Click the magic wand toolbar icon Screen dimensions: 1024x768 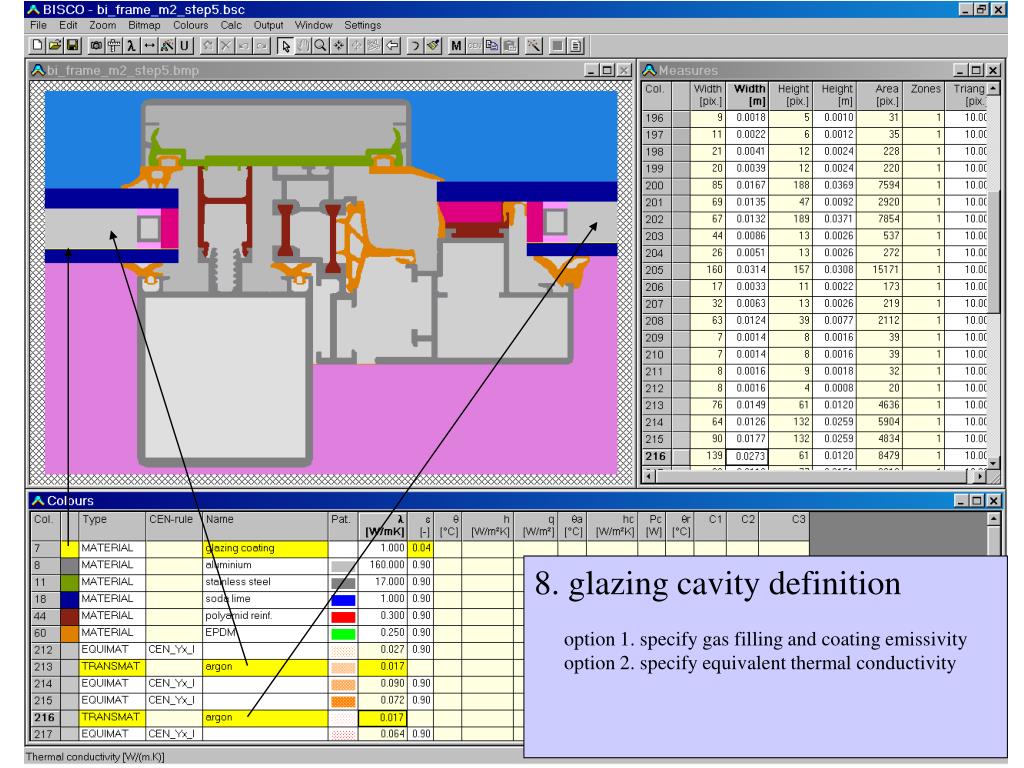(x=534, y=46)
